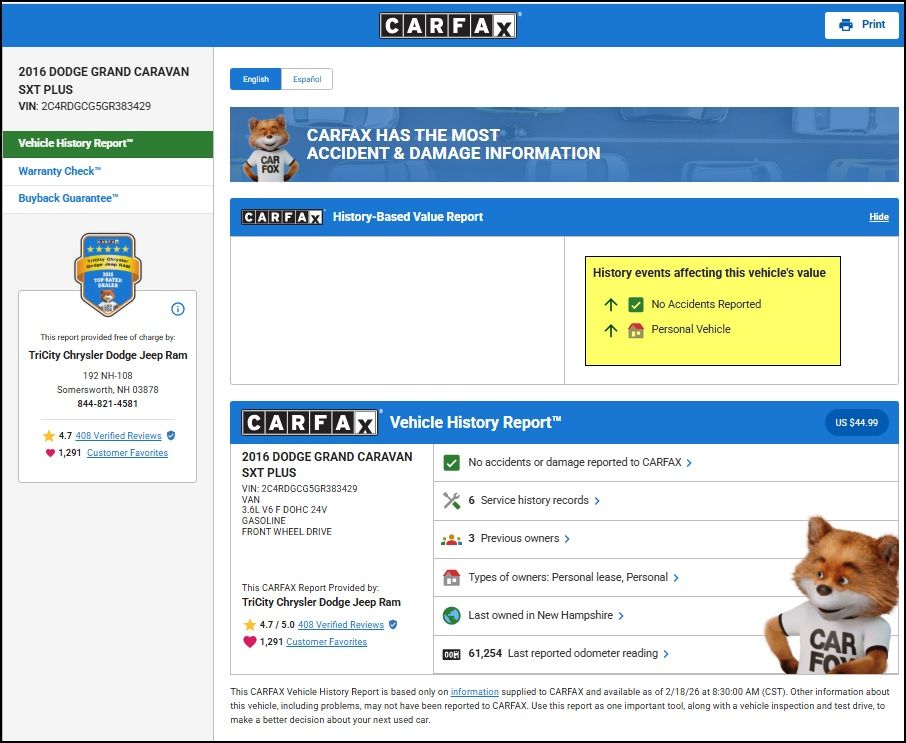Viewport: 906px width, 743px height.
Task: Click the globe last owned icon
Action: pos(451,616)
